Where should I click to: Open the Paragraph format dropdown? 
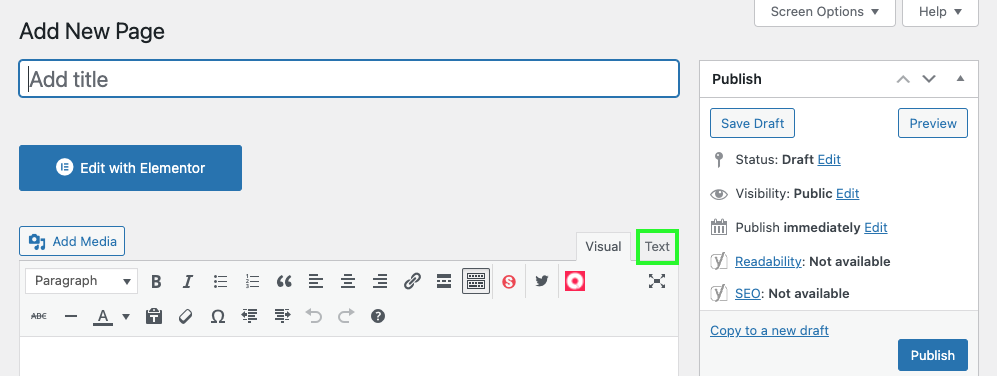(x=81, y=281)
